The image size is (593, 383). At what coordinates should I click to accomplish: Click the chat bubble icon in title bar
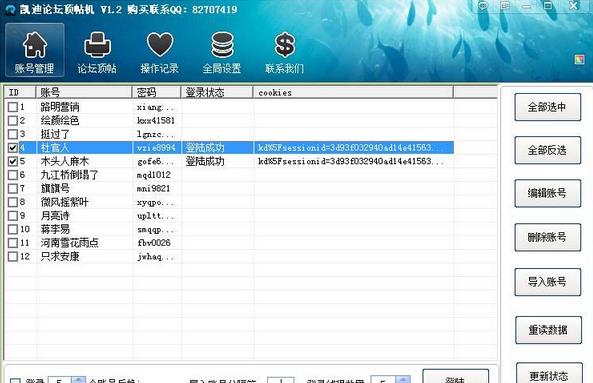(483, 5)
